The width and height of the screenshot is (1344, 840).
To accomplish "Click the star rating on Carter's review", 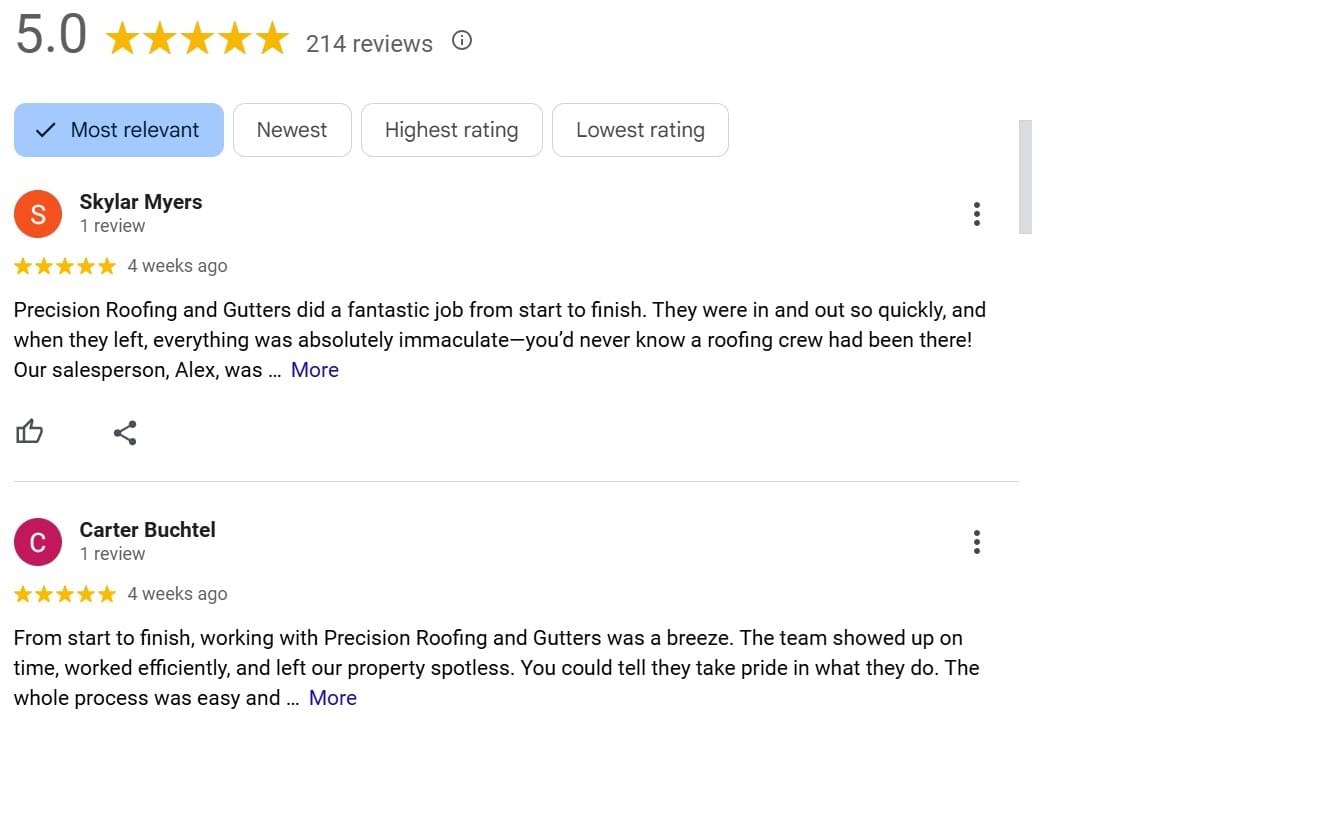I will [x=65, y=594].
